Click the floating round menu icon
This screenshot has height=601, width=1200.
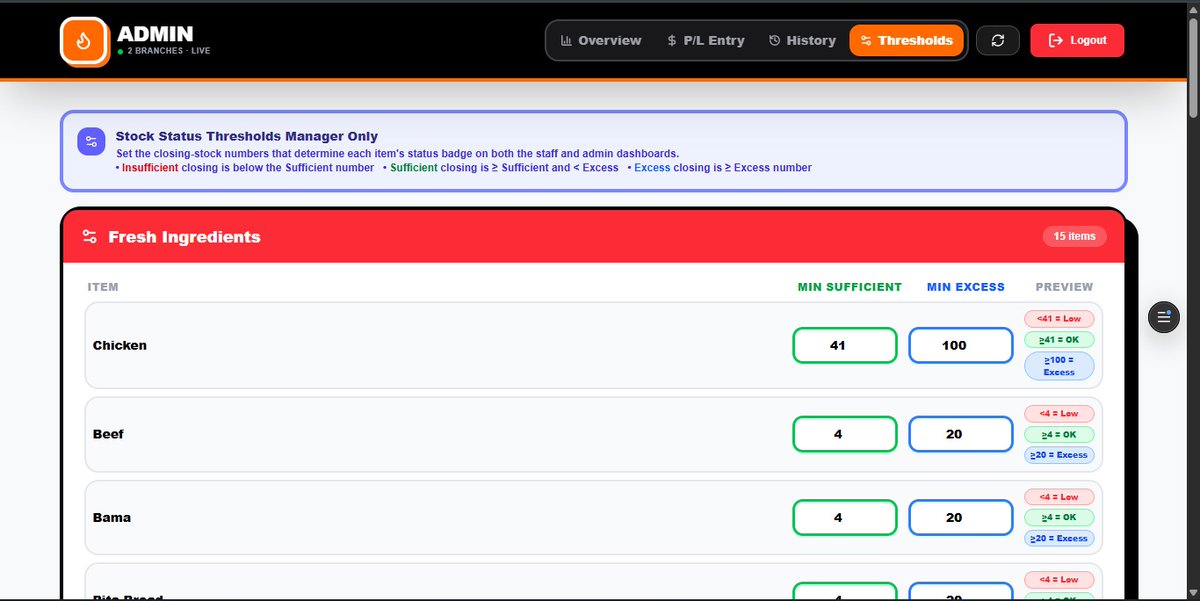pyautogui.click(x=1163, y=318)
